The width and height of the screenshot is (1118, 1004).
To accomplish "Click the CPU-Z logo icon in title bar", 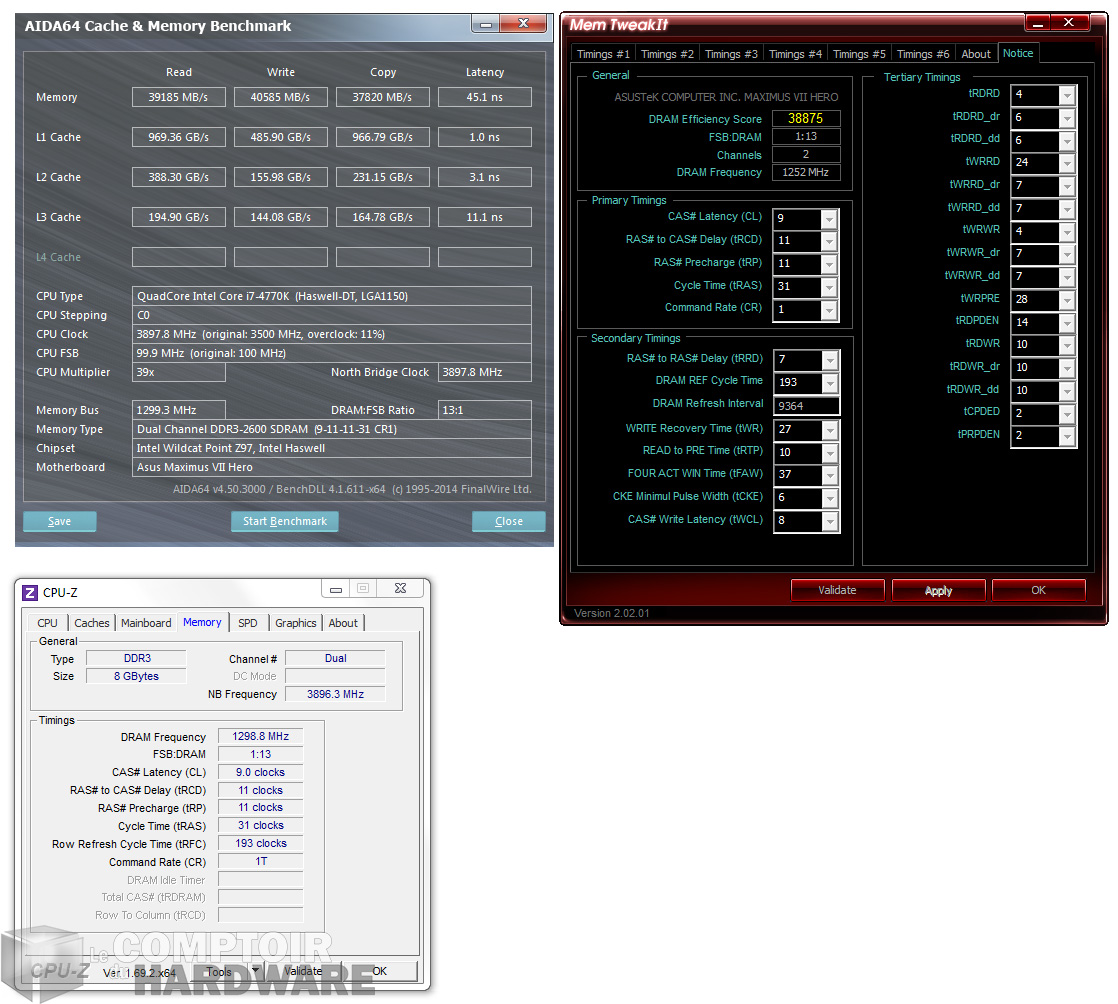I will (x=30, y=593).
